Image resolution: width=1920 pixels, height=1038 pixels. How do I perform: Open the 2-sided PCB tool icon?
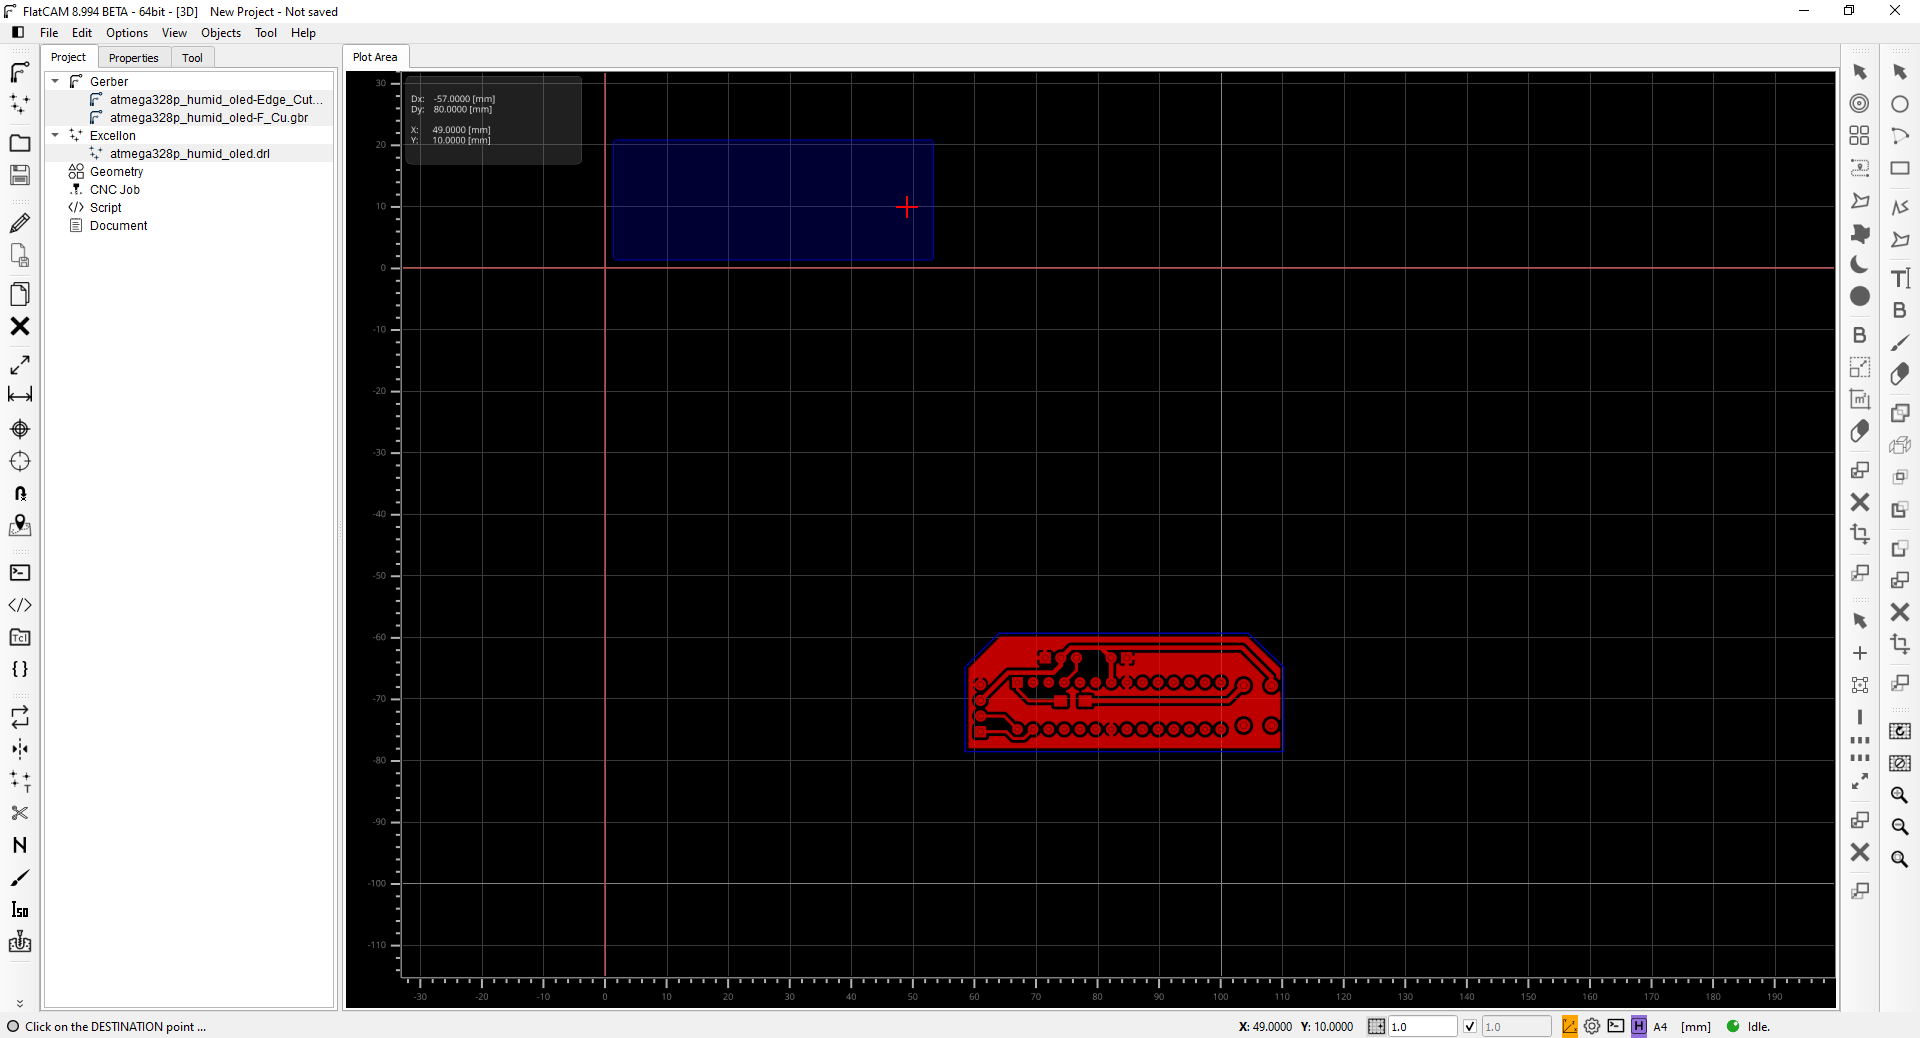point(19,717)
